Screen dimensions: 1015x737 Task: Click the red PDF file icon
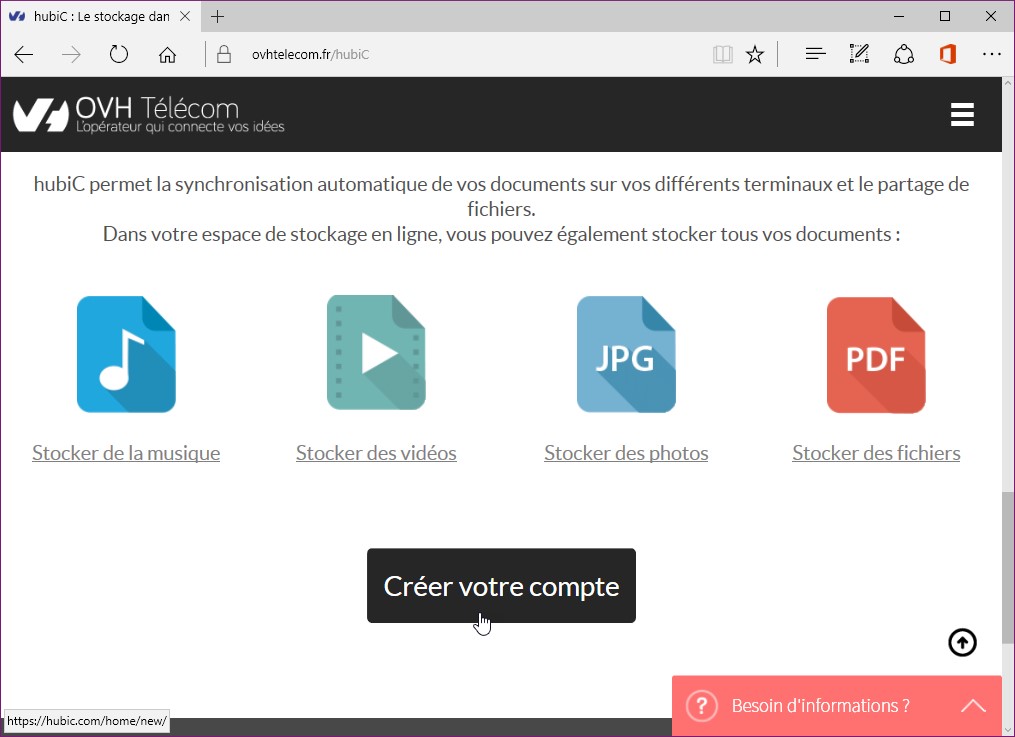click(x=876, y=355)
